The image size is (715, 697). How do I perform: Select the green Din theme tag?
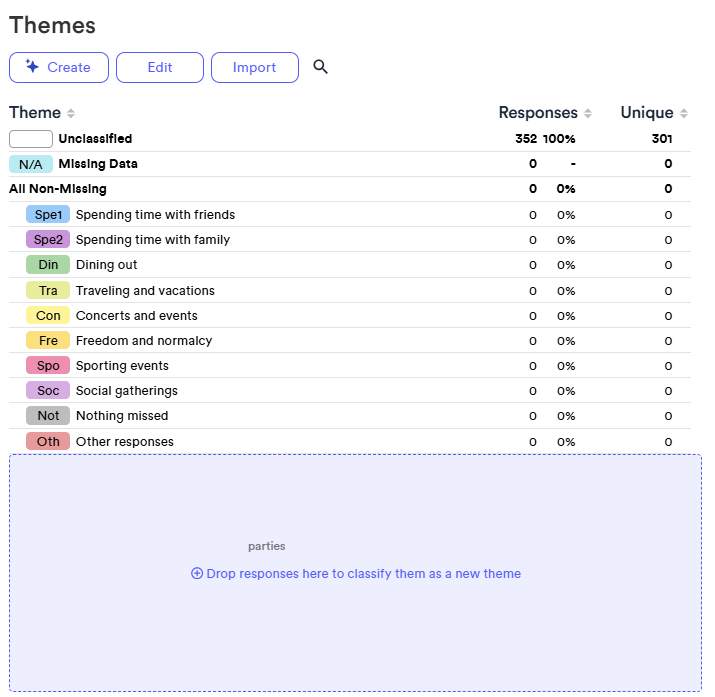[x=48, y=265]
